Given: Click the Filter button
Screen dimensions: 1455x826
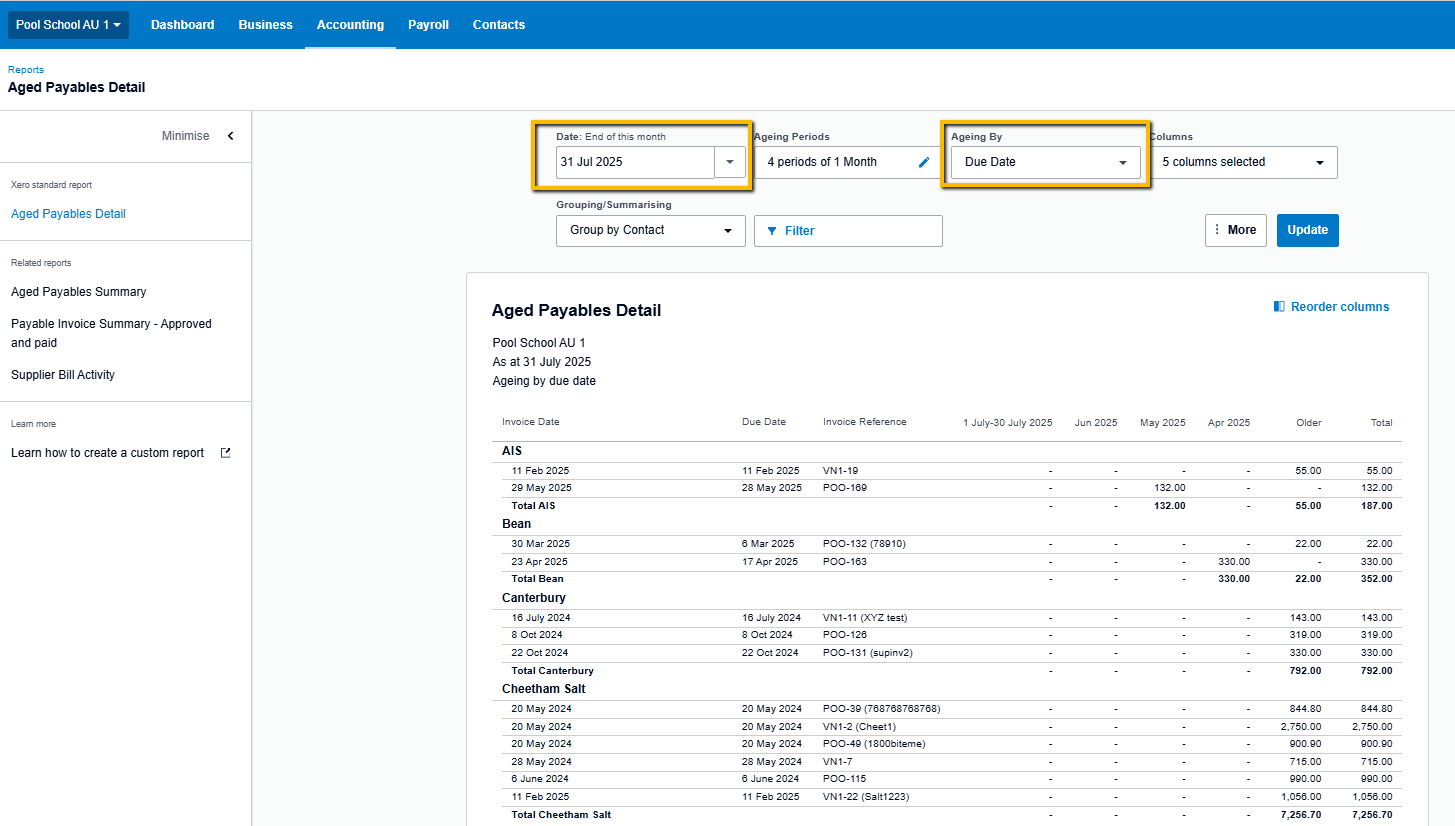Looking at the screenshot, I should click(848, 230).
